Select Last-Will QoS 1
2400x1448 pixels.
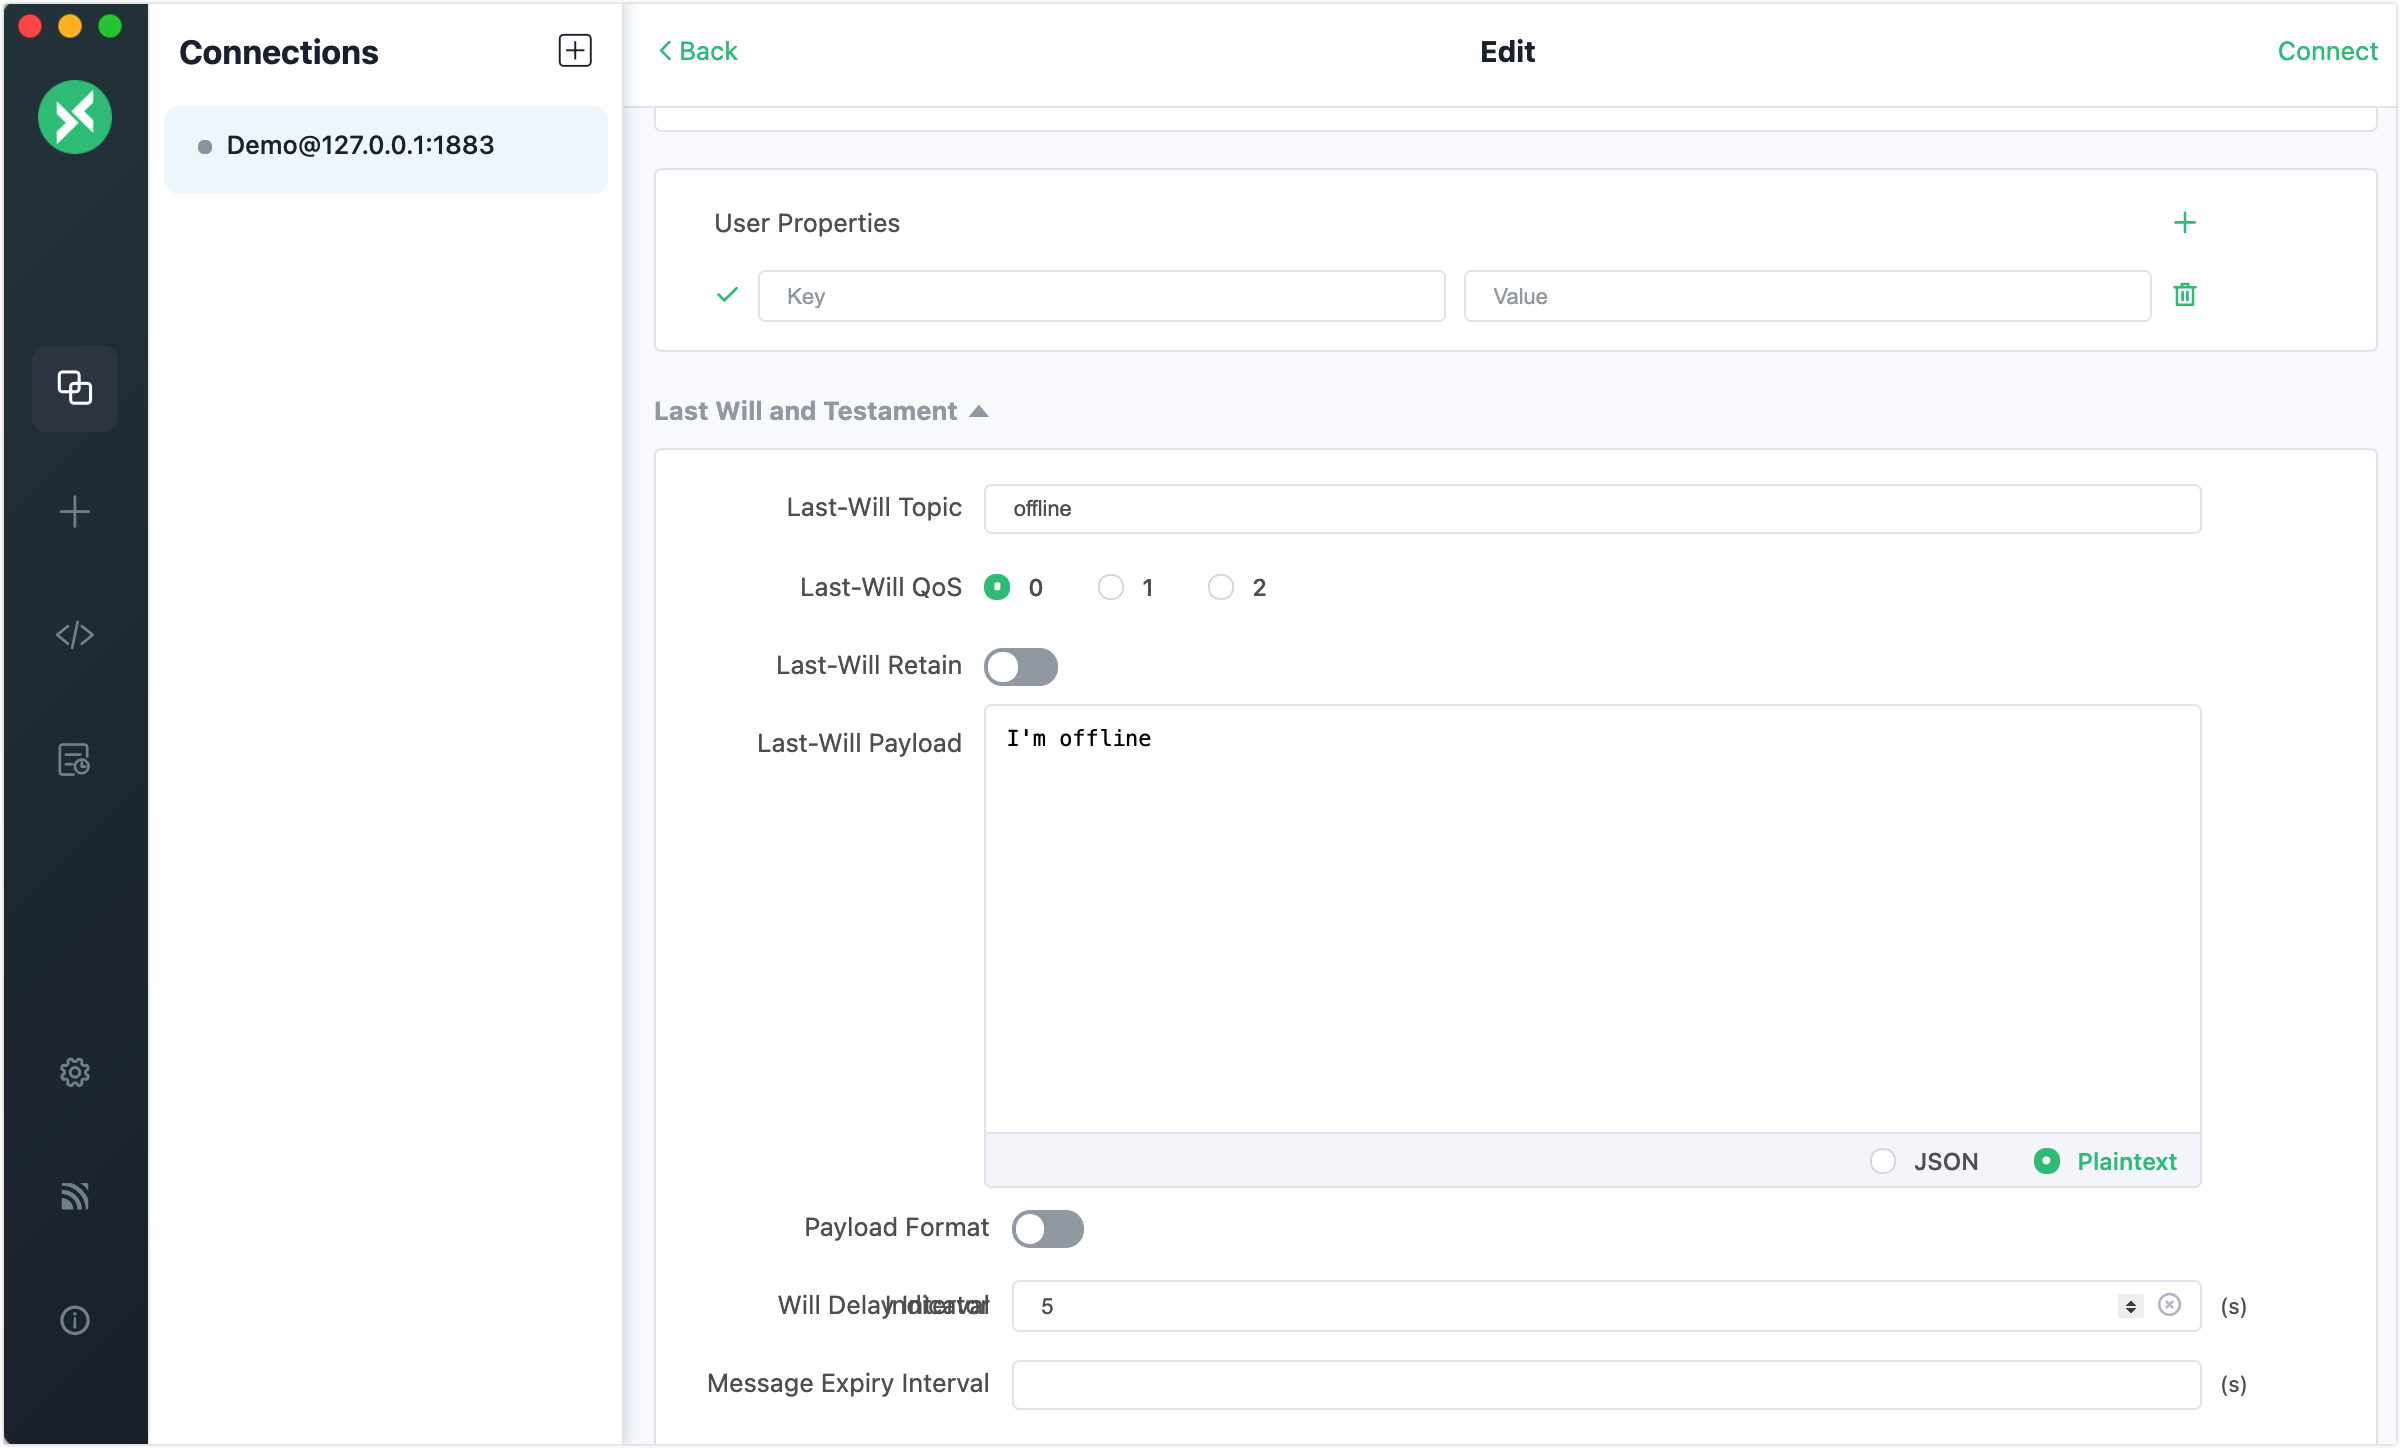pos(1110,587)
